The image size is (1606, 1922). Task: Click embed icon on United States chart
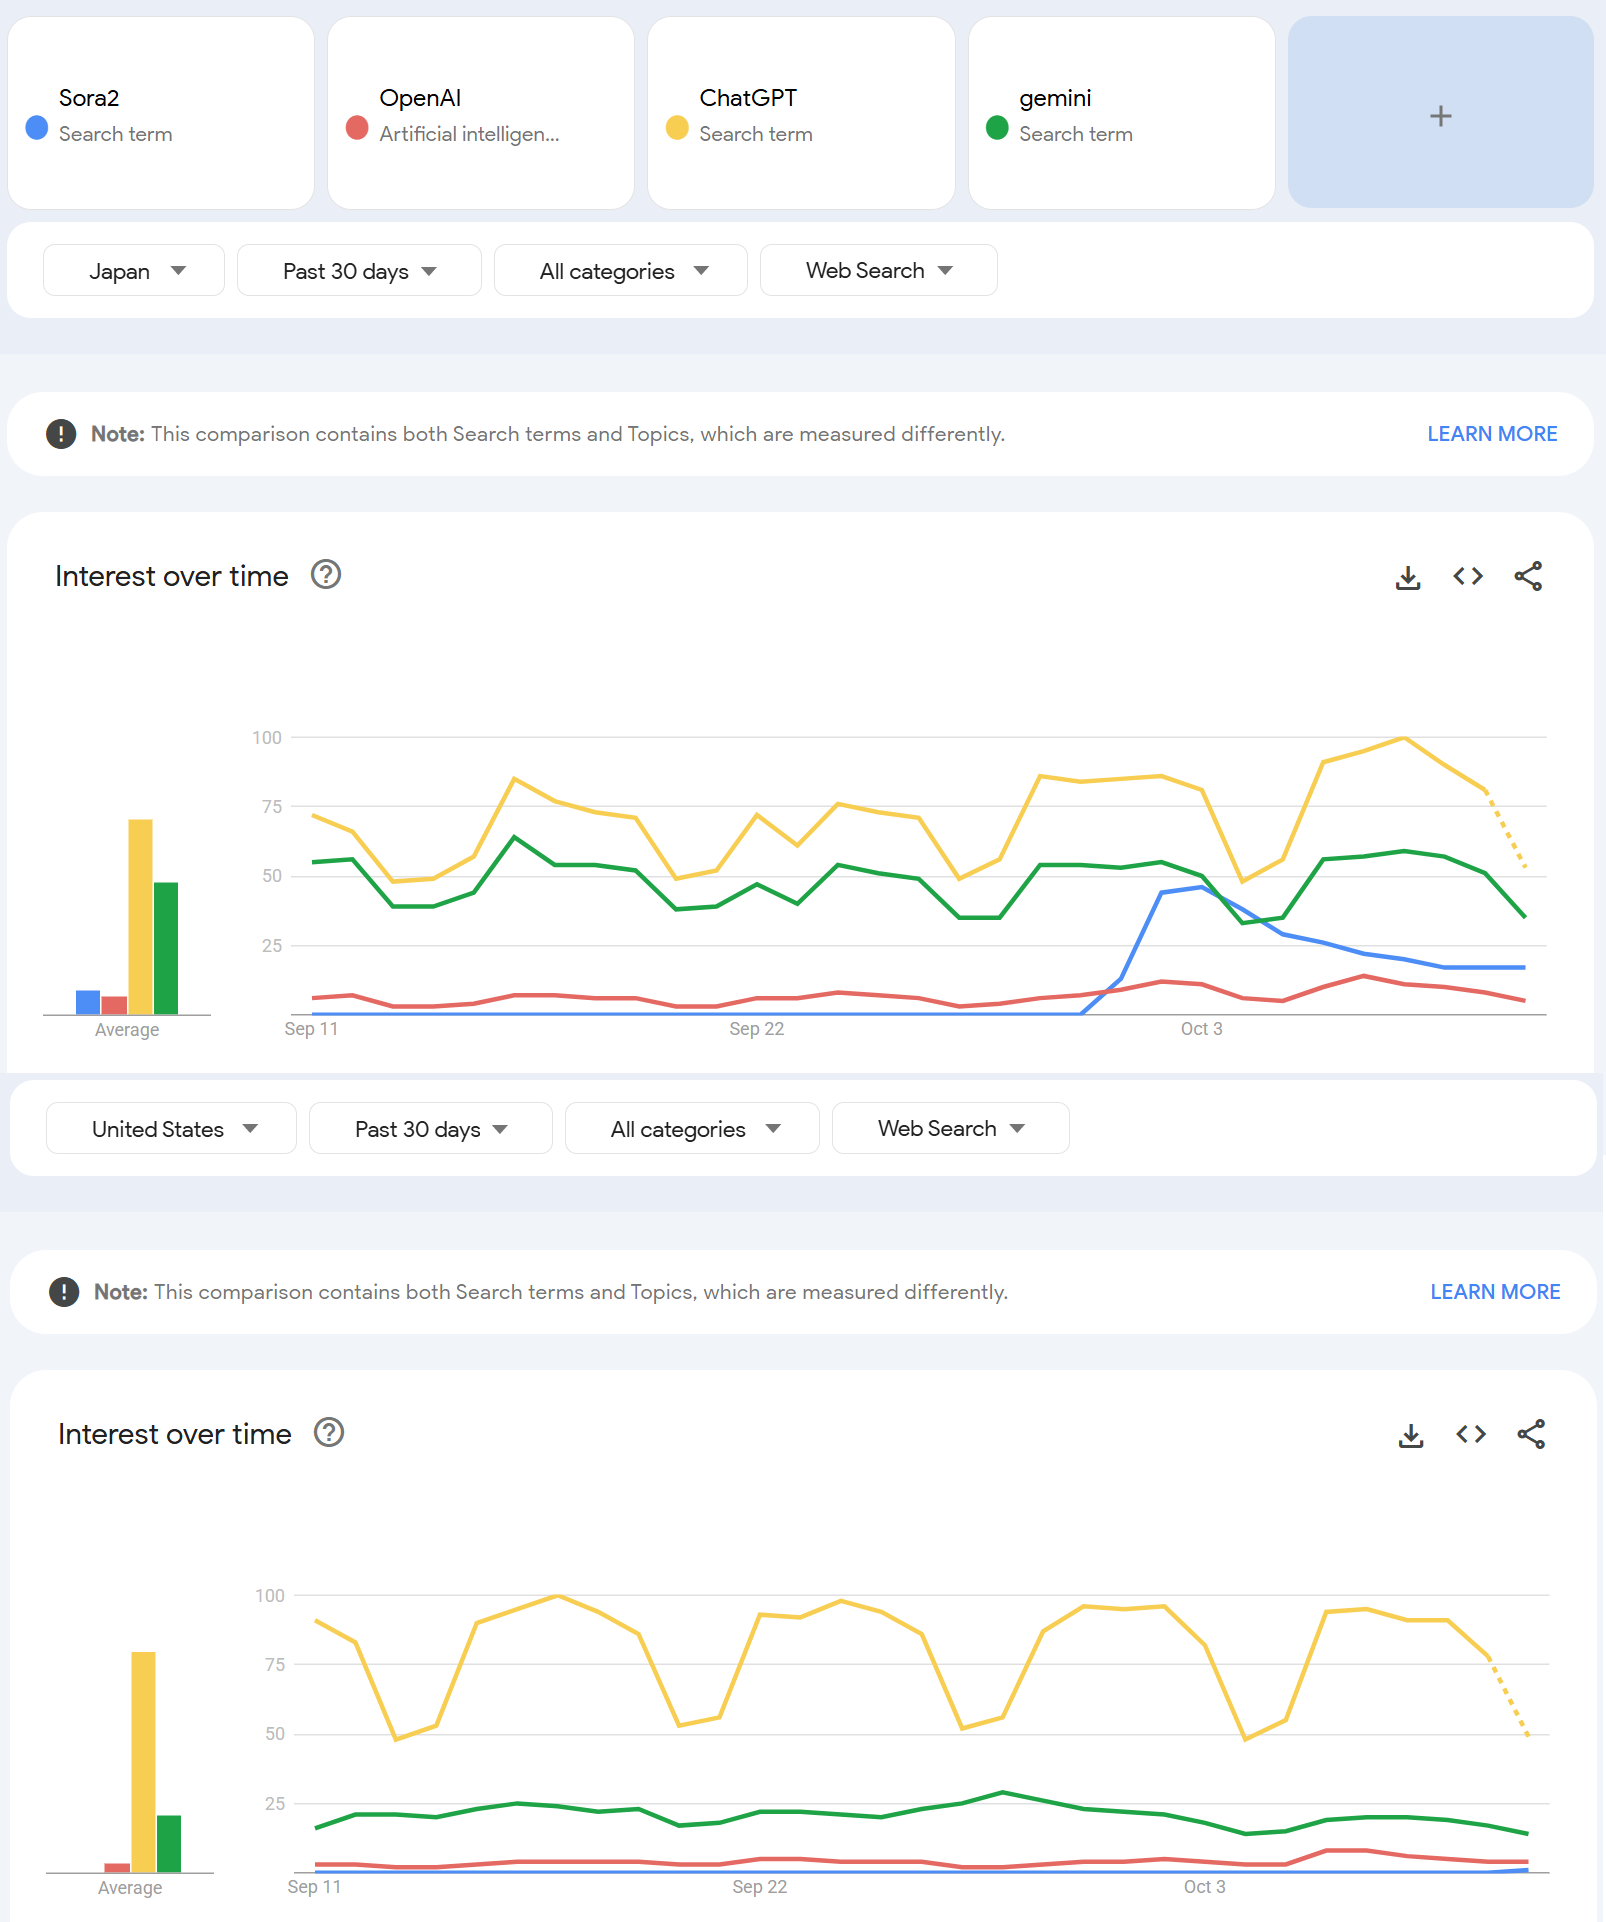tap(1471, 1435)
